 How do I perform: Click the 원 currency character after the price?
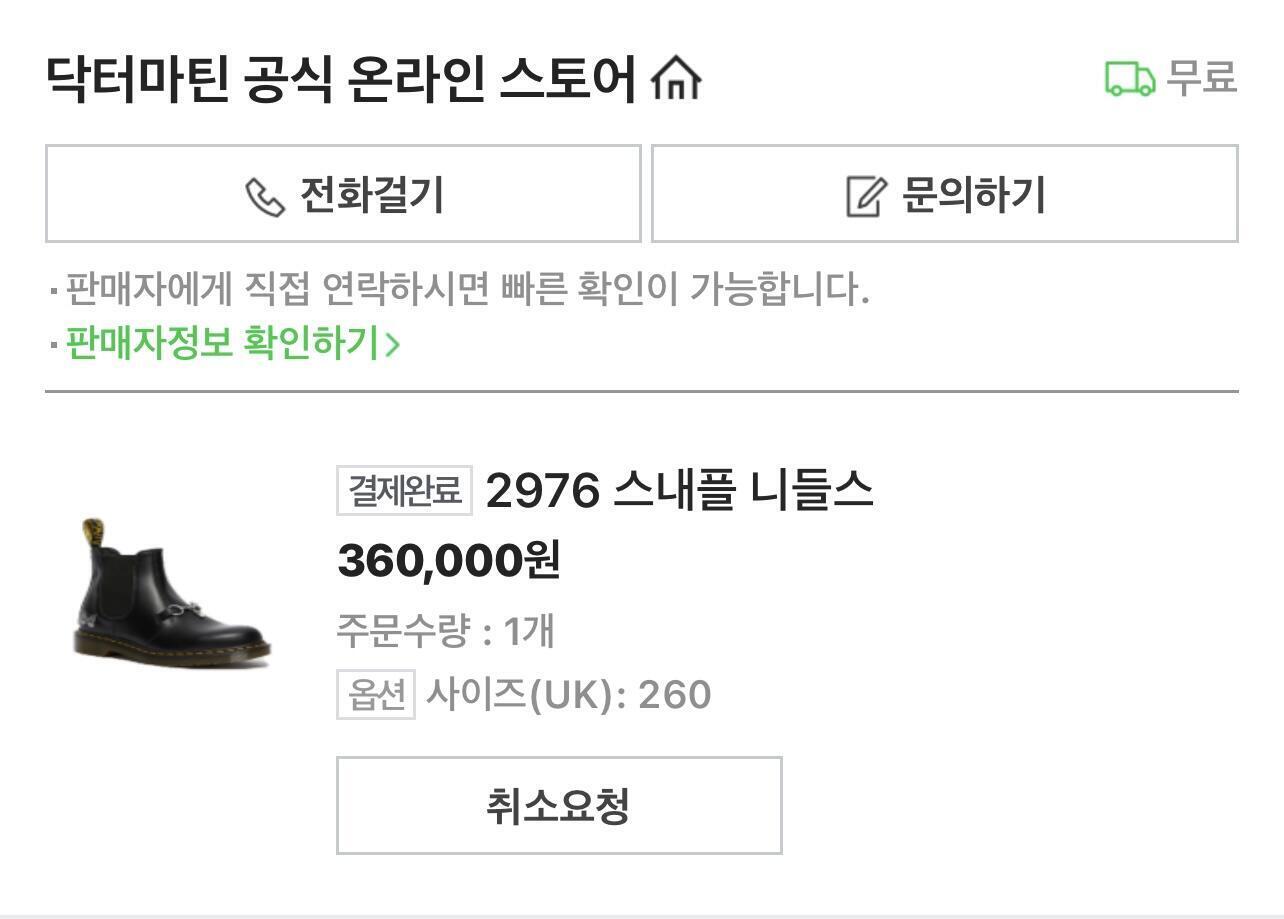click(x=541, y=560)
